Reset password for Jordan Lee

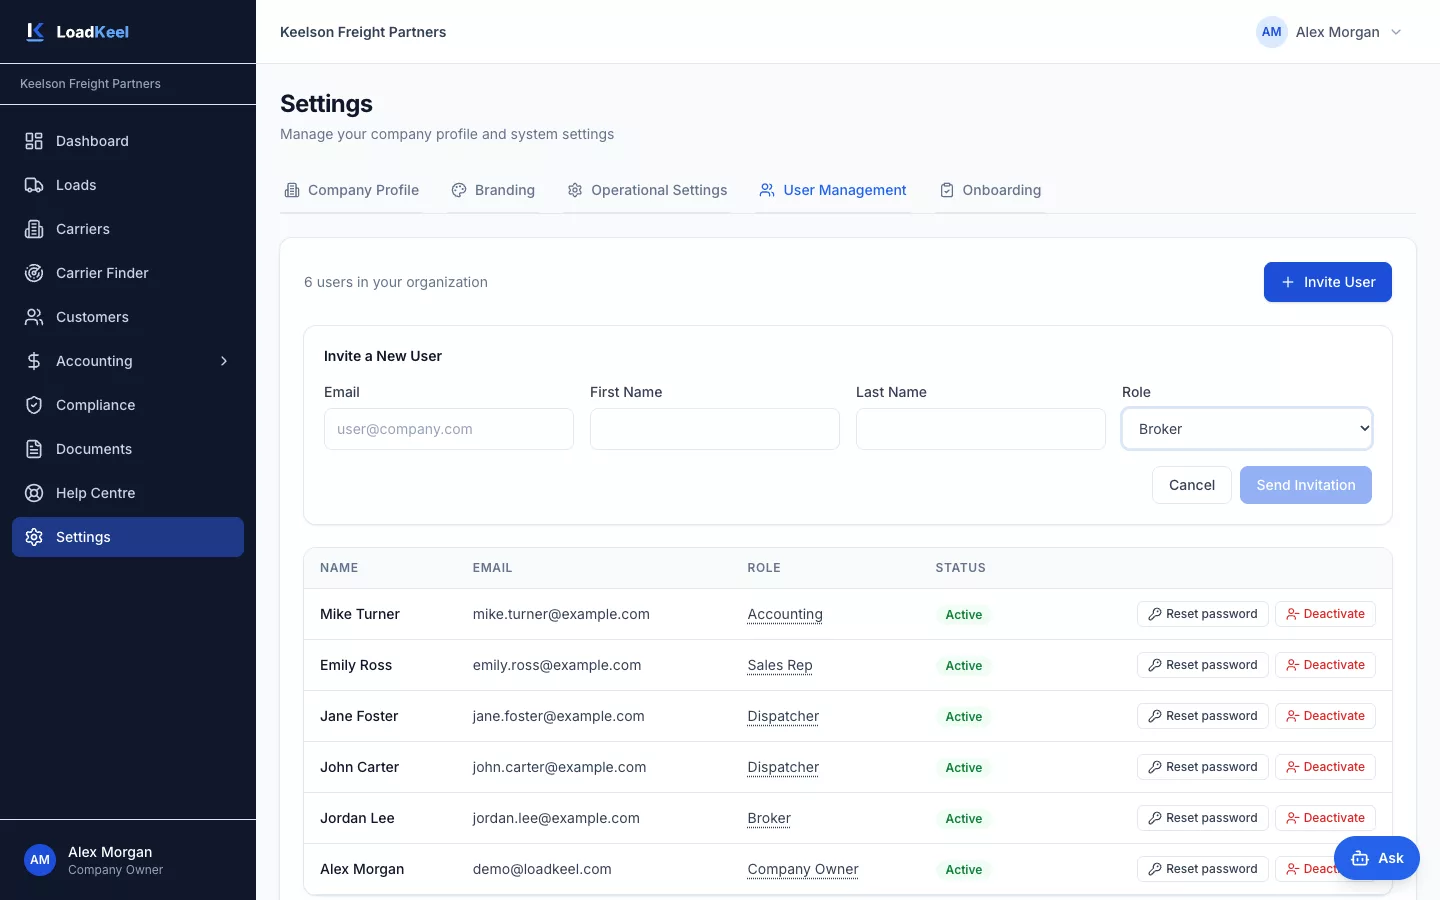1203,818
